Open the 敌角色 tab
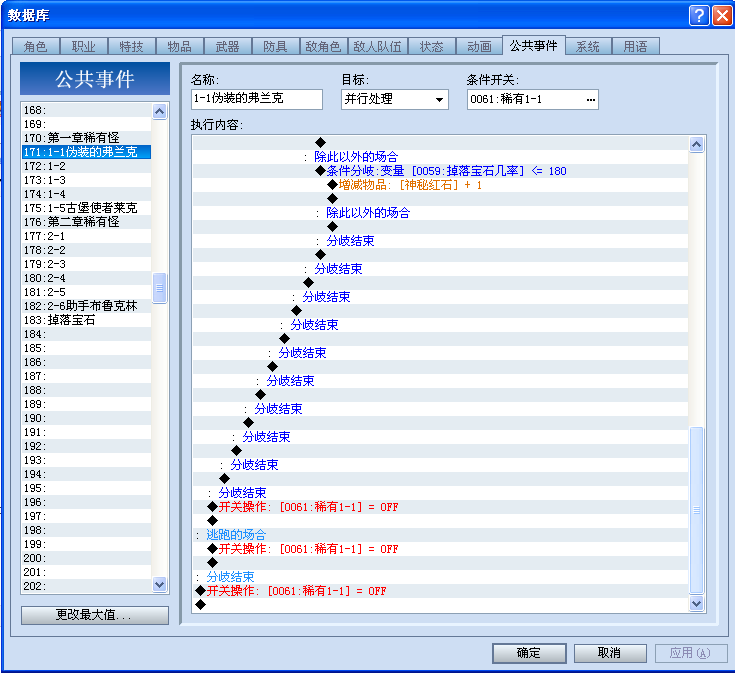Viewport: 735px width, 673px height. click(x=323, y=46)
